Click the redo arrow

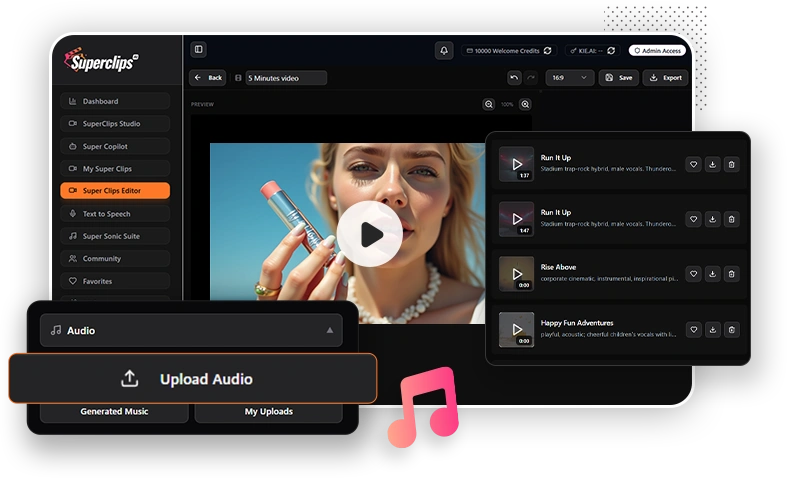point(531,78)
